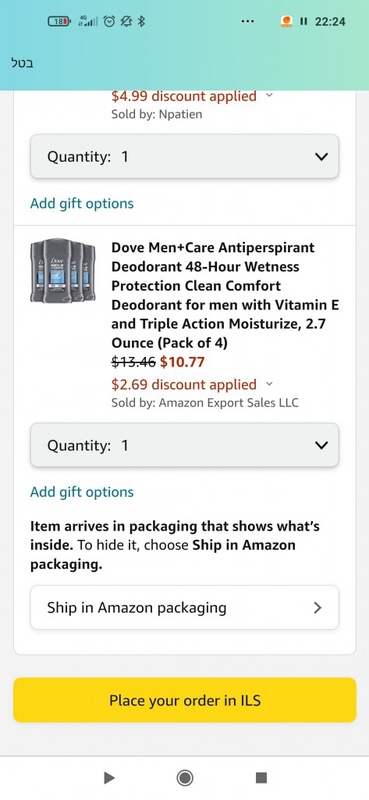Tap the battery indicator in status bar
Screen dimensions: 369x800
[x=59, y=21]
